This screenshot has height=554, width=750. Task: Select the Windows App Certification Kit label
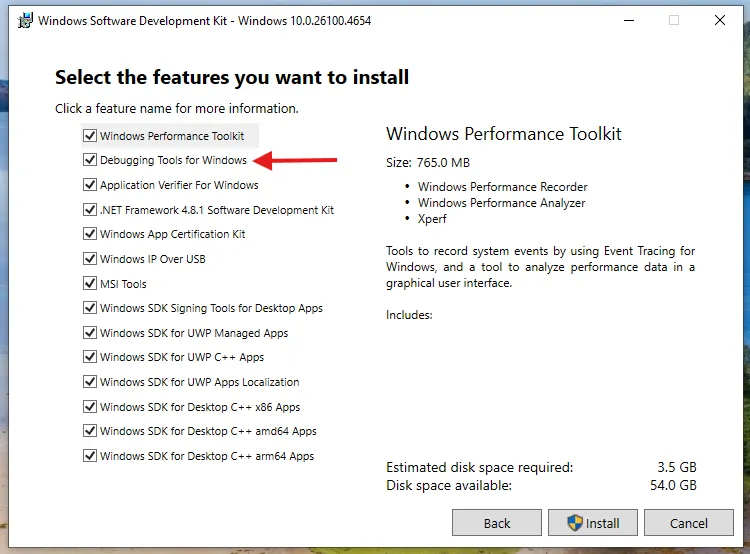pos(172,234)
